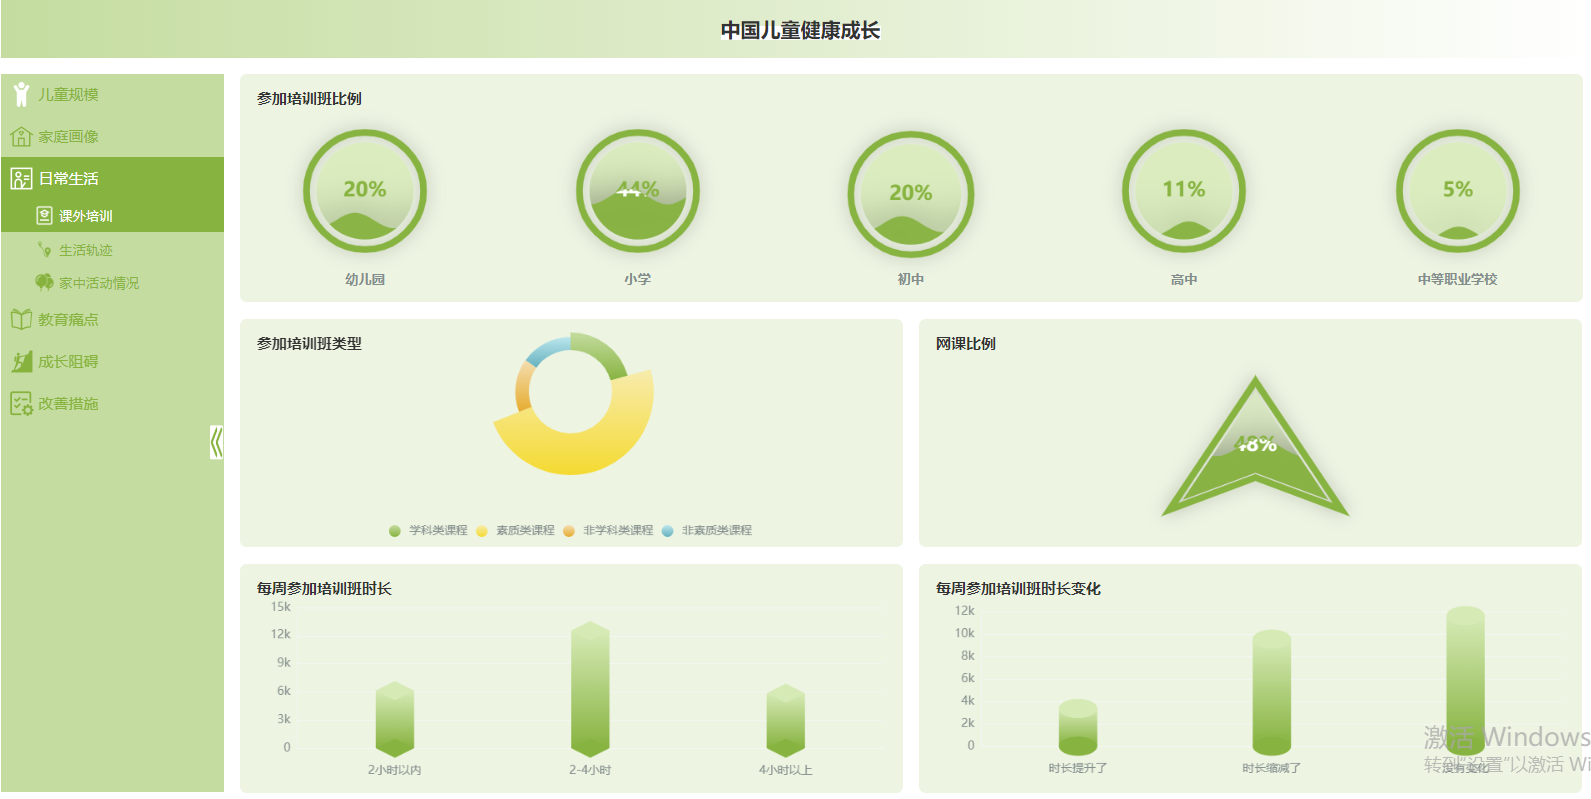The height and width of the screenshot is (799, 1591).
Task: Open the 成长阻碍 menu item
Action: point(112,361)
